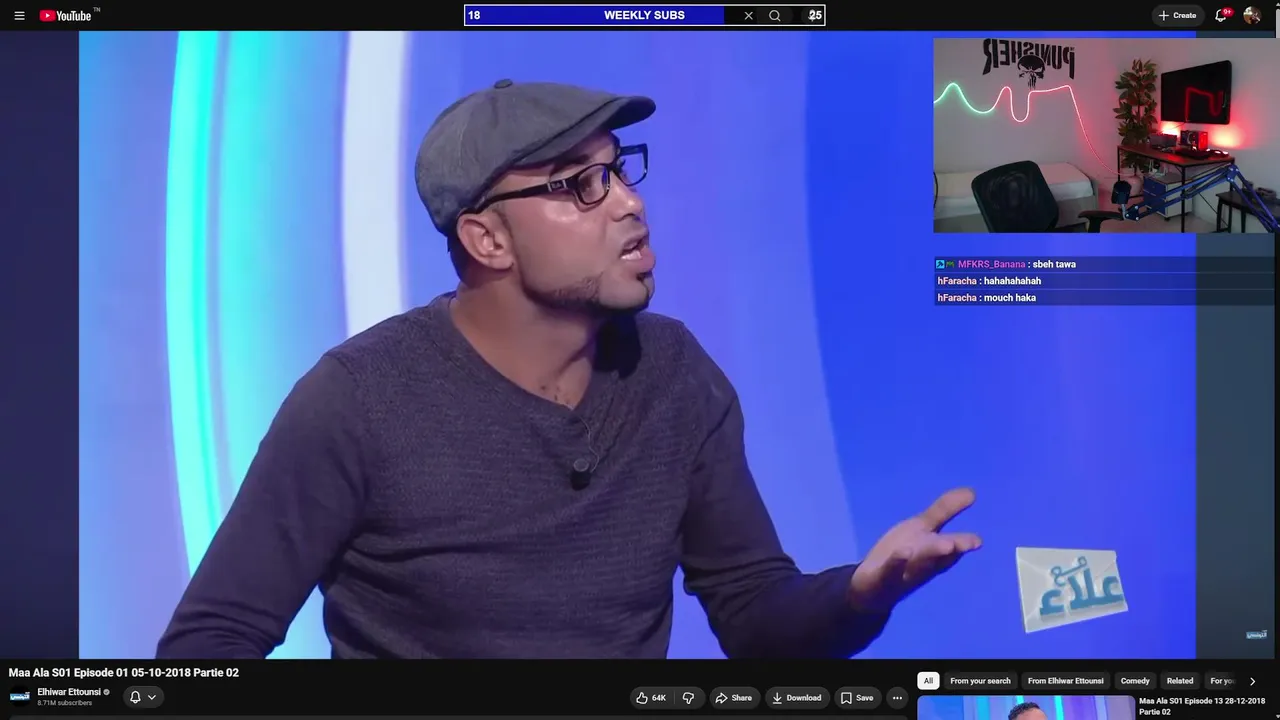
Task: Save the video to a playlist
Action: point(857,698)
